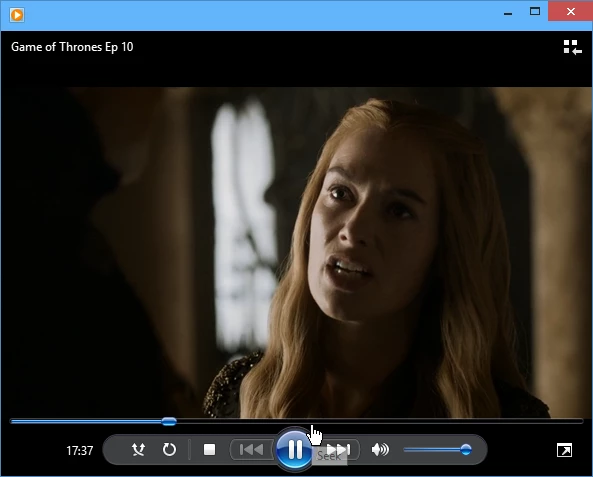View full screen

[x=564, y=450]
